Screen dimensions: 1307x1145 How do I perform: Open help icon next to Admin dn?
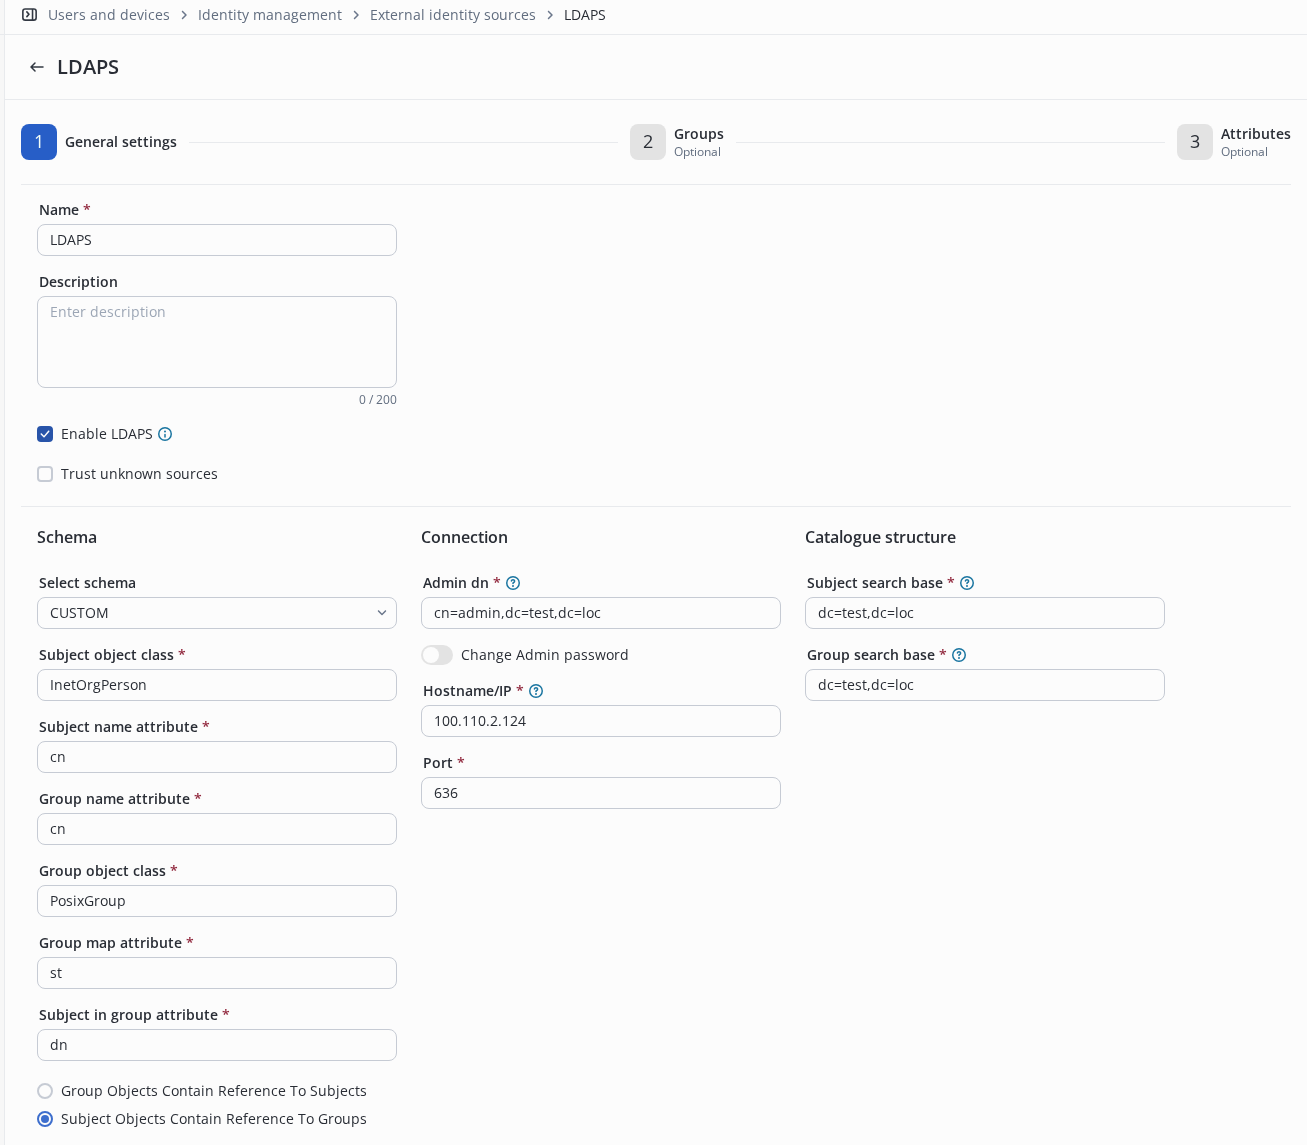[x=513, y=583]
